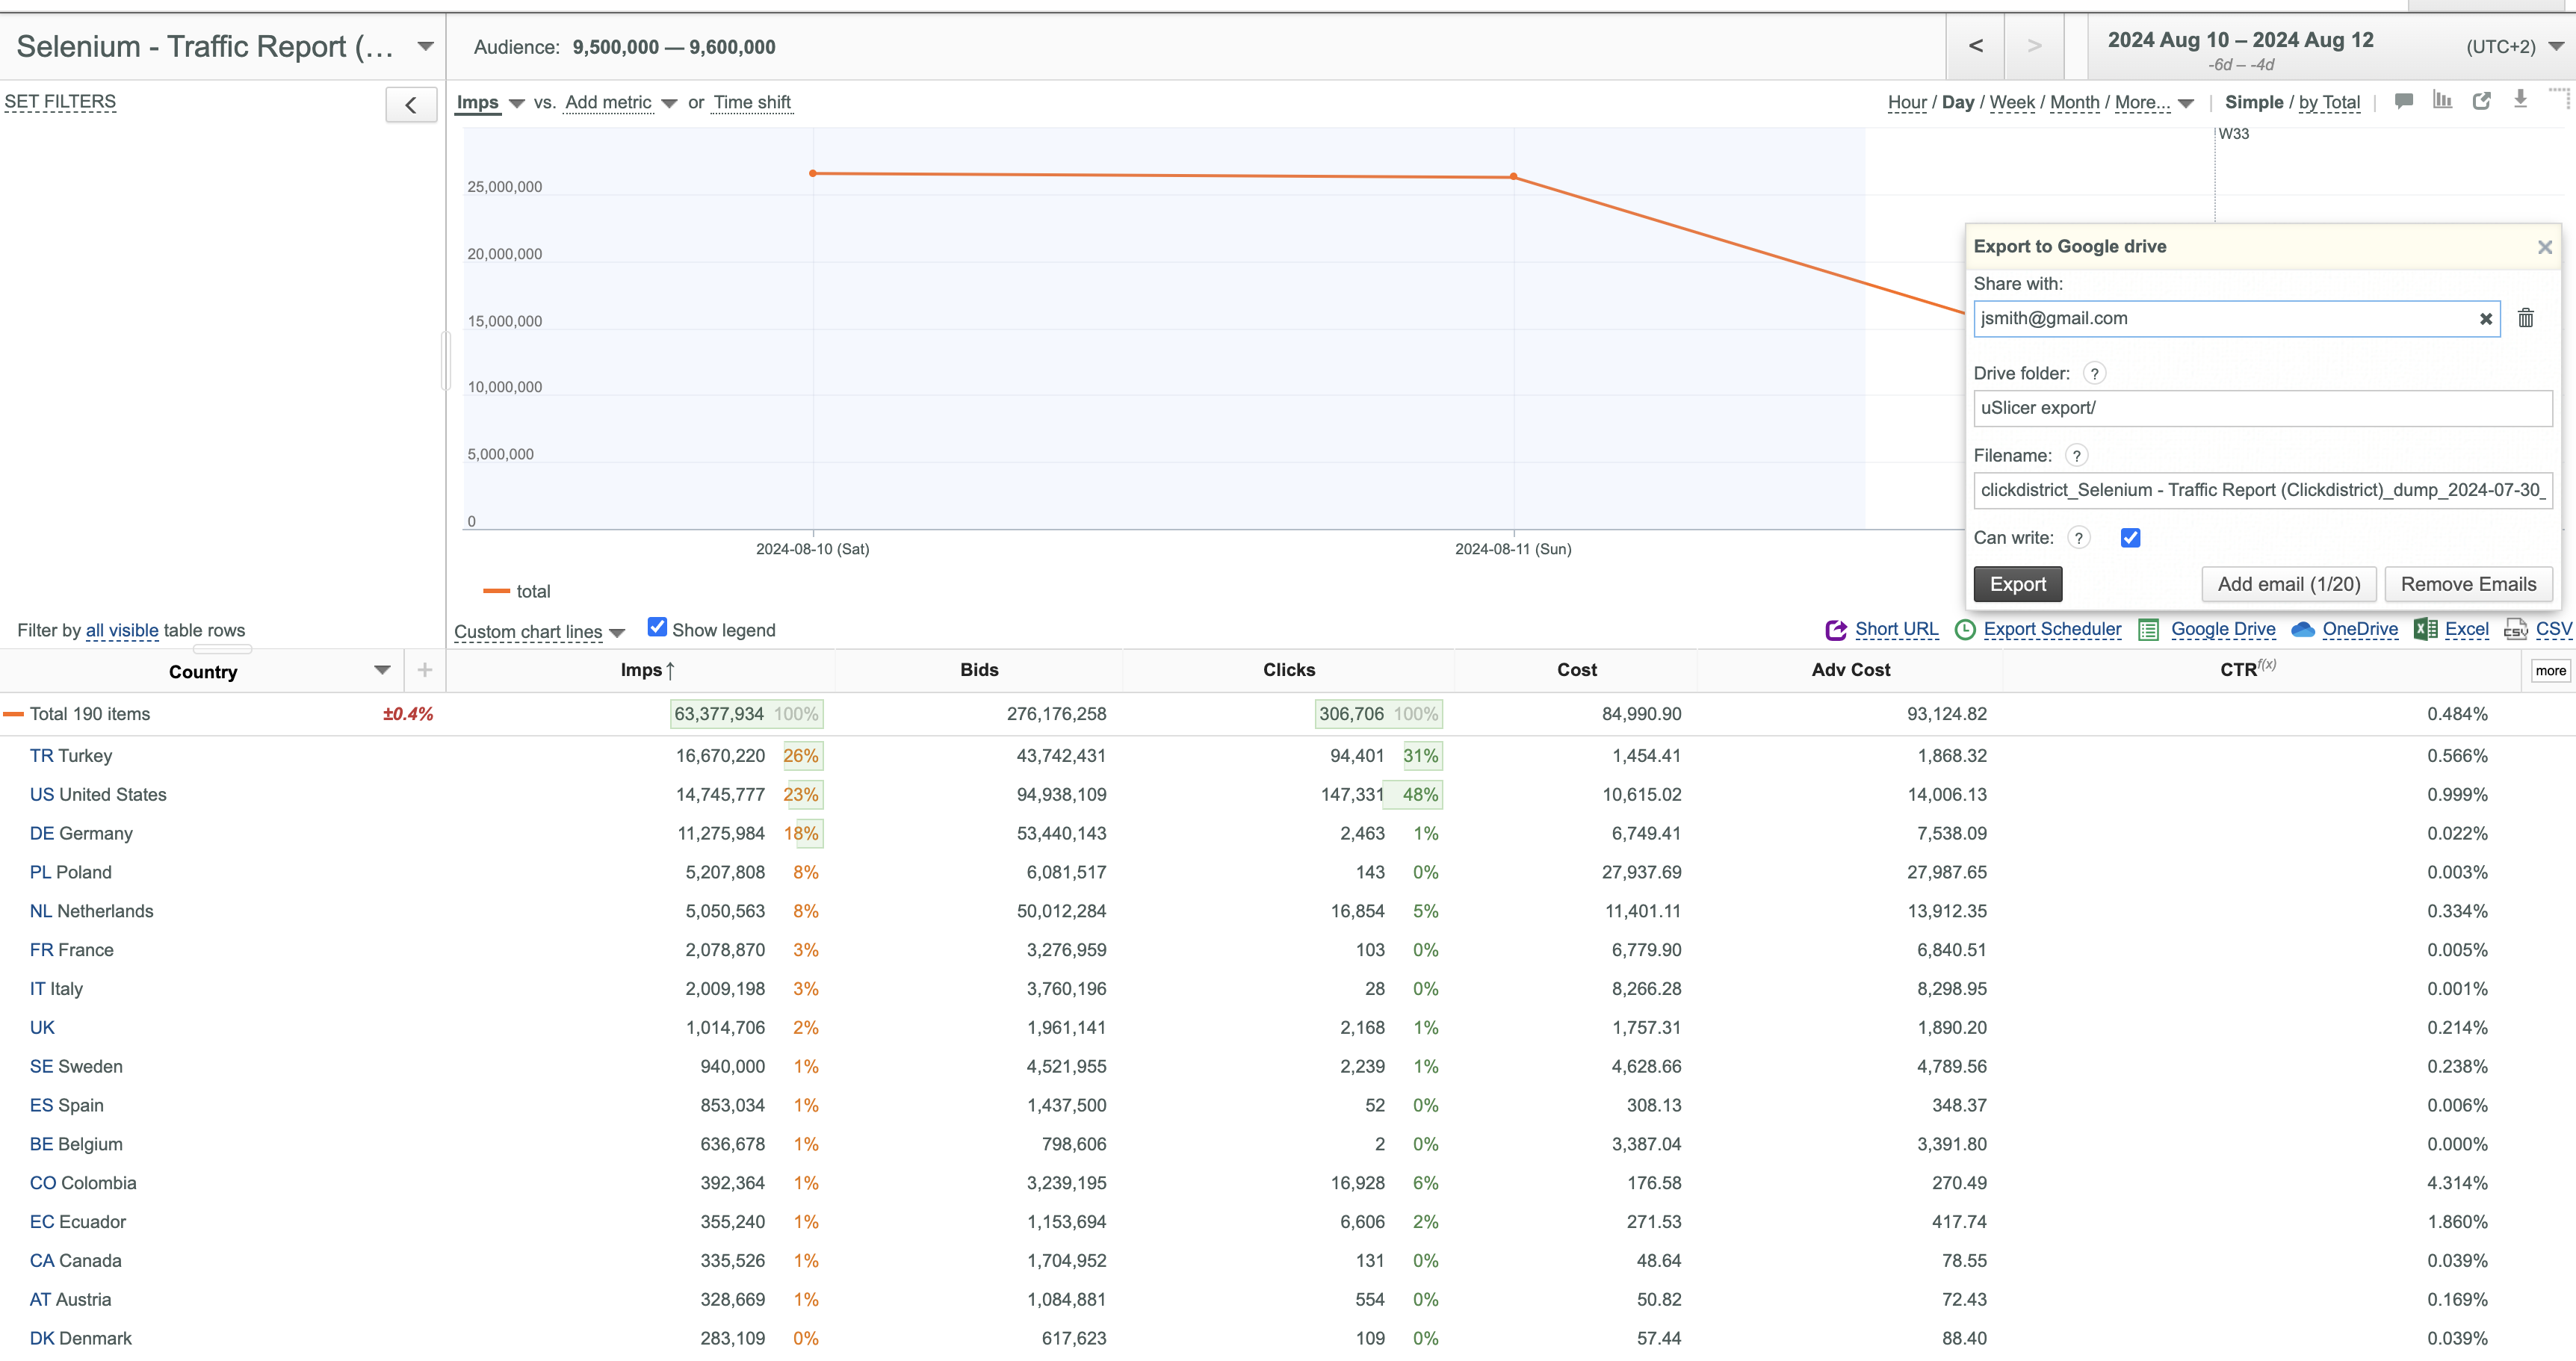
Task: Open chart in new window icon
Action: click(2482, 101)
